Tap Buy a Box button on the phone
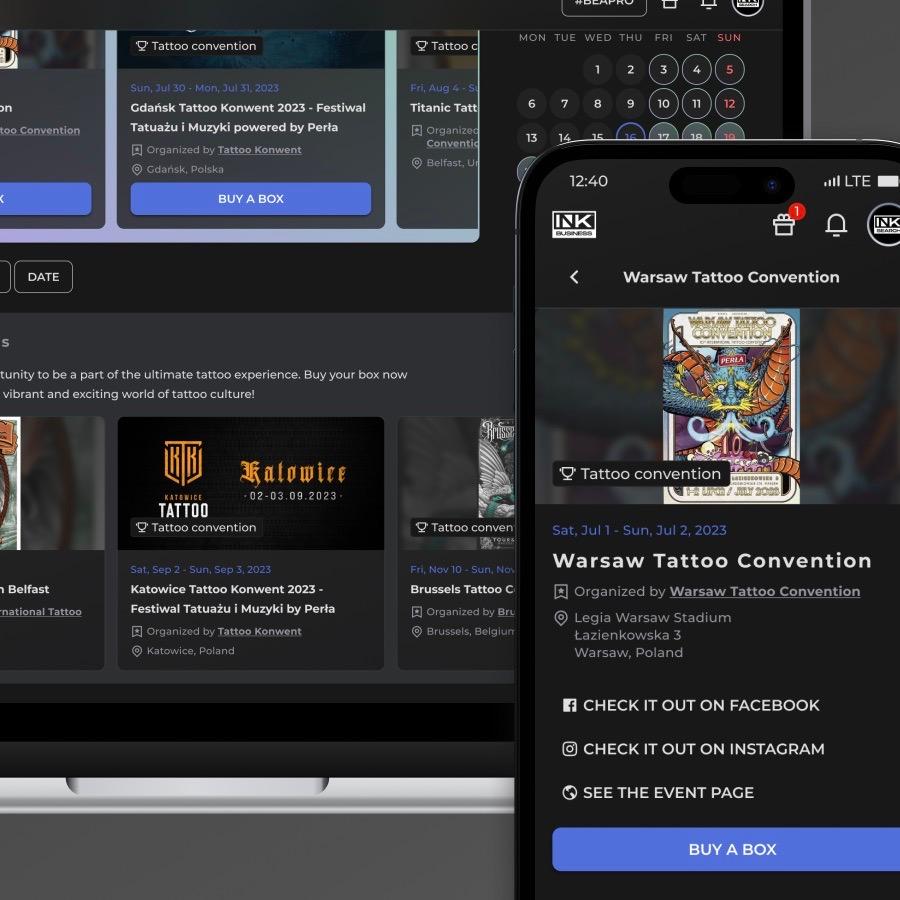The image size is (900, 900). click(x=726, y=849)
